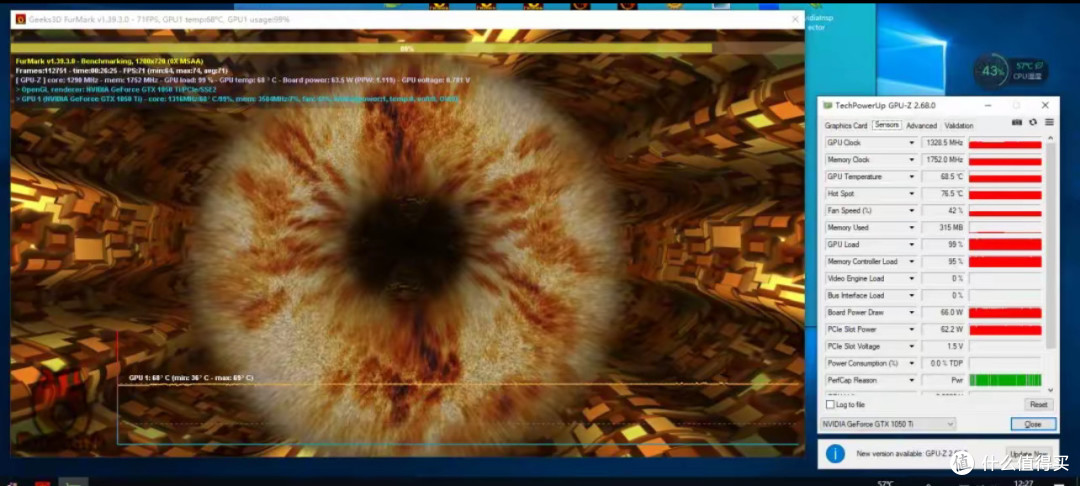
Task: Click the GPU-Z screenshot camera icon
Action: pyautogui.click(x=1017, y=123)
